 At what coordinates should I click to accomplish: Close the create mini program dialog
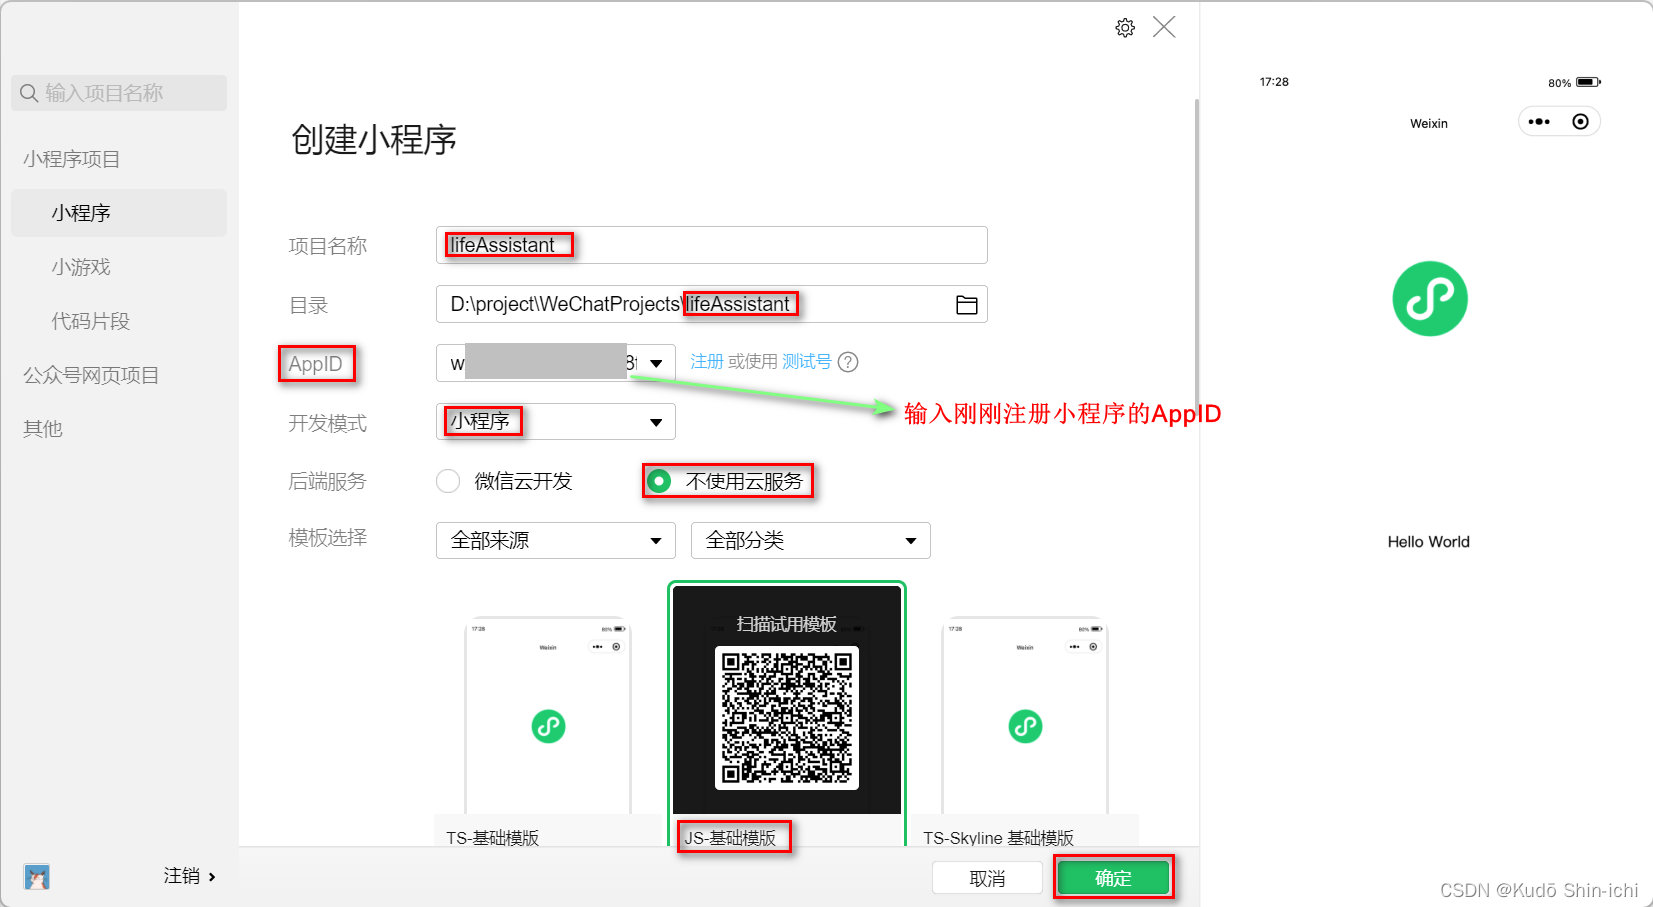point(1164,27)
